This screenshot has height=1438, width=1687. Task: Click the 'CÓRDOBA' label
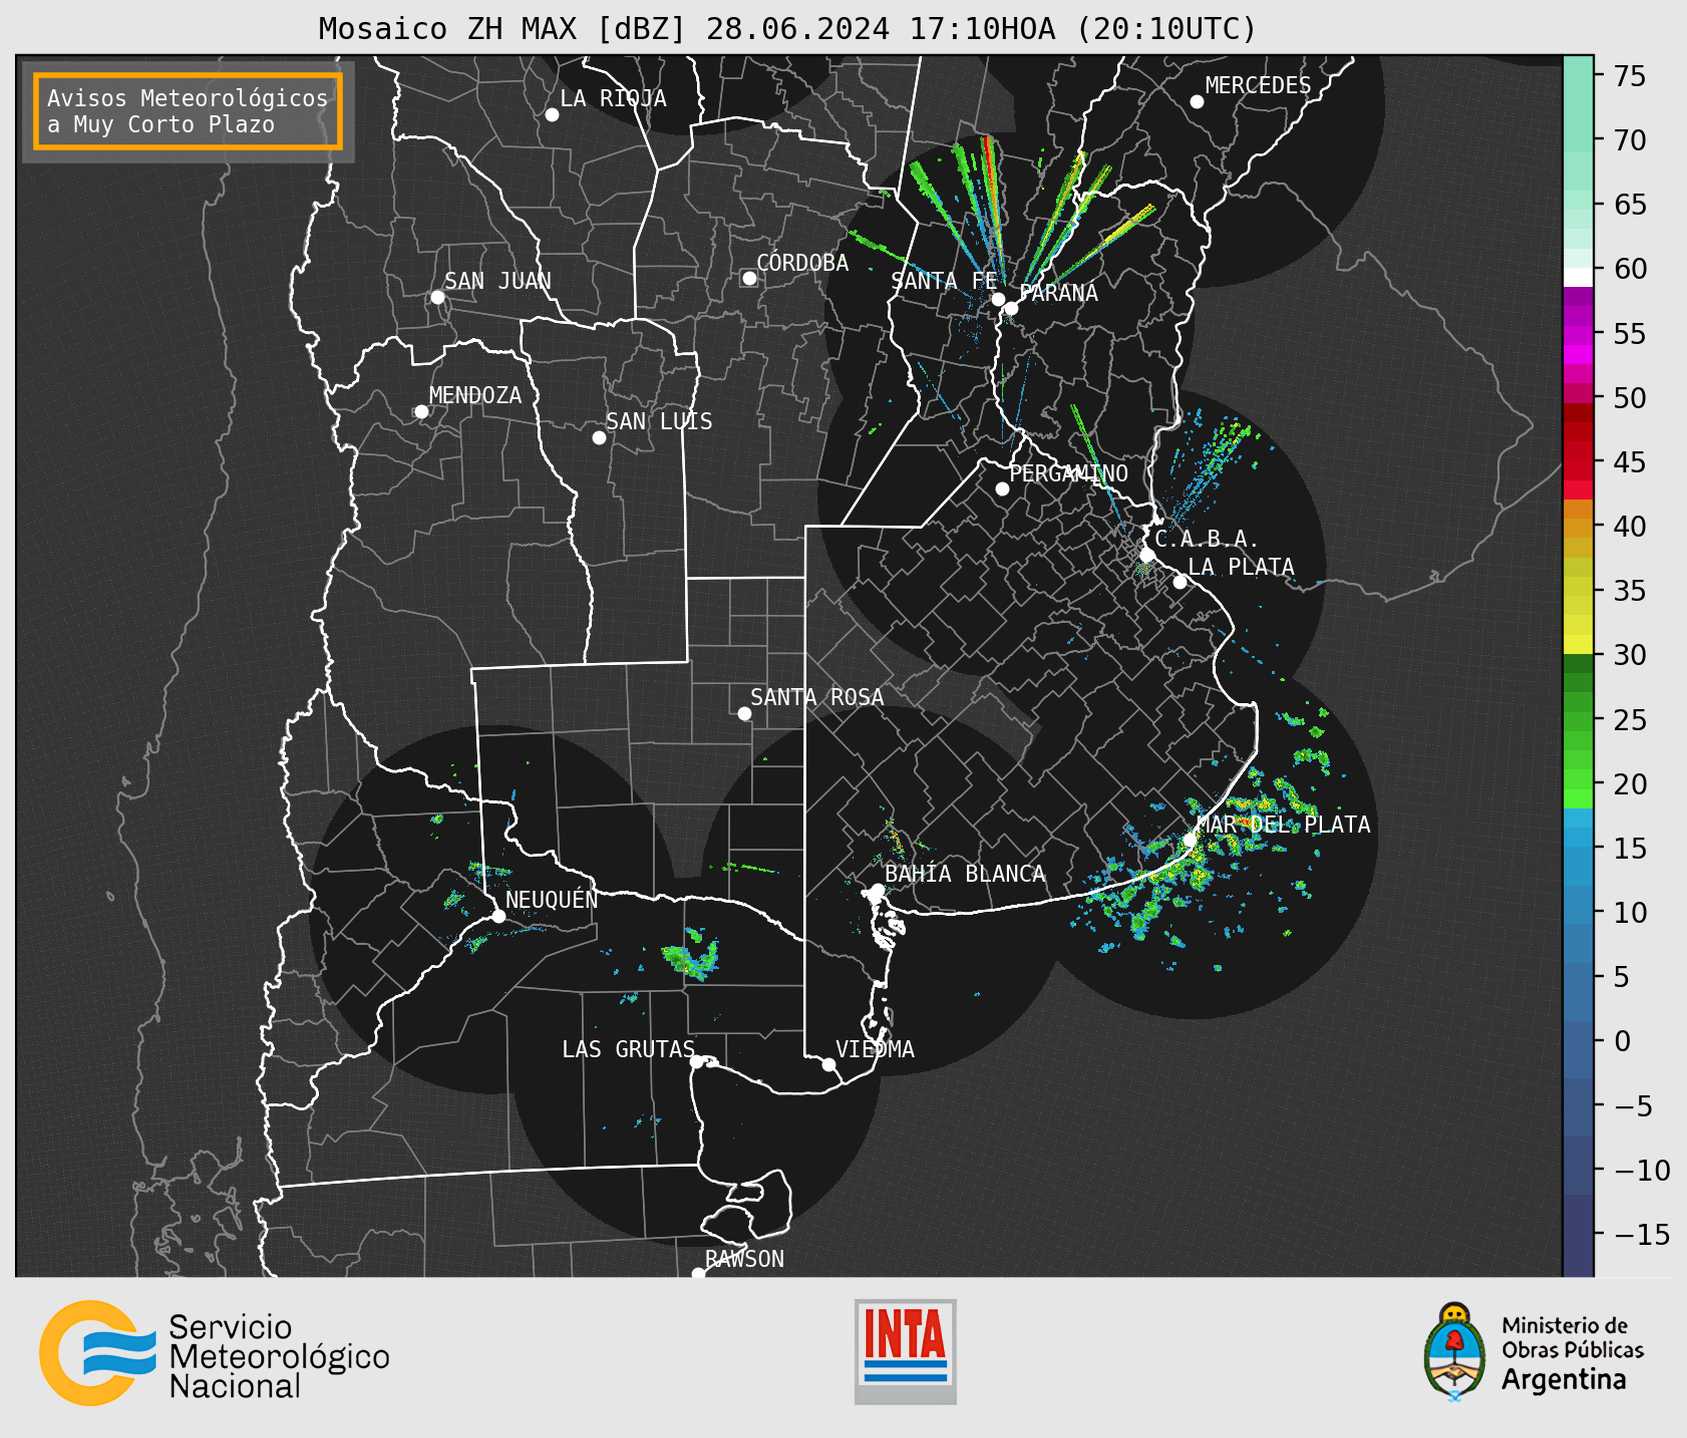coord(802,262)
